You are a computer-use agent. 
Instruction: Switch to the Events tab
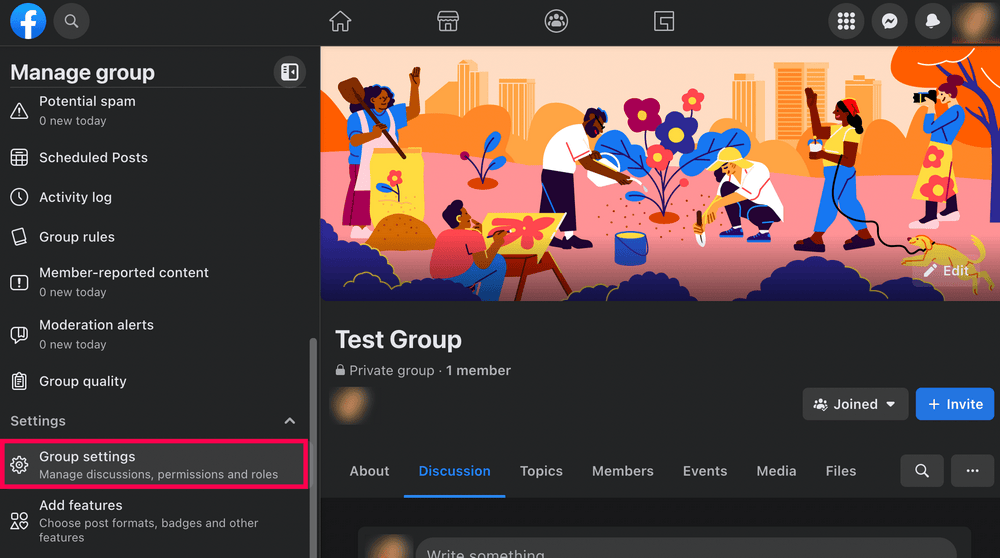pyautogui.click(x=704, y=471)
